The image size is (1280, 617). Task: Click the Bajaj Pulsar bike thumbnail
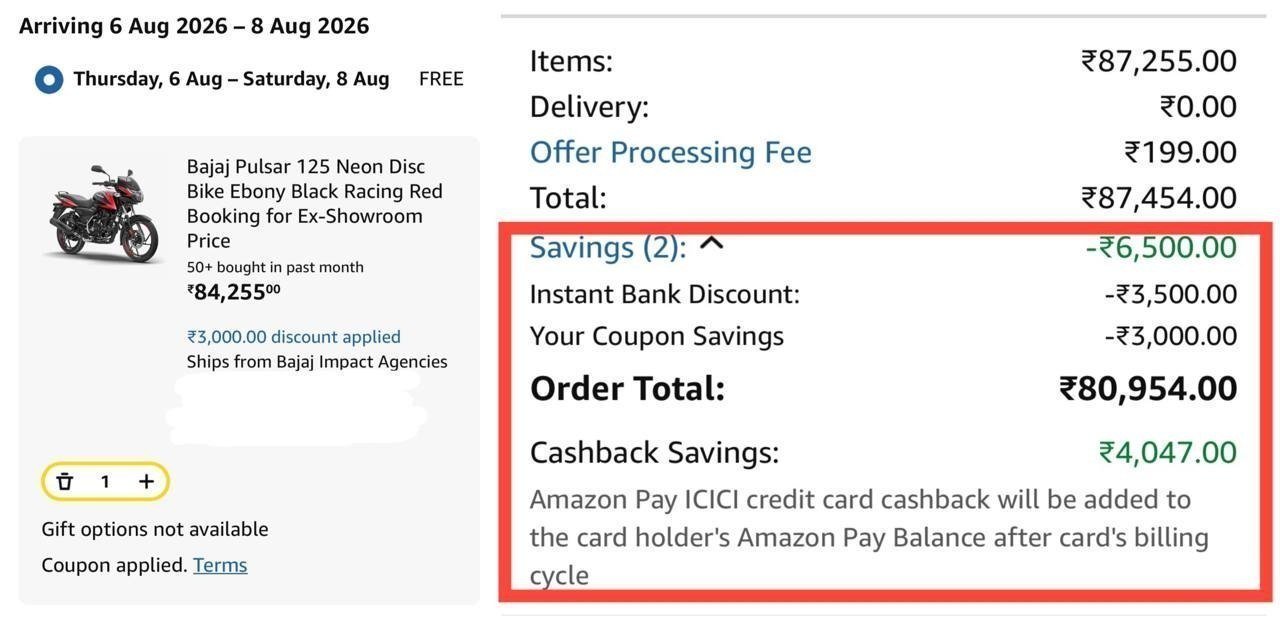coord(104,213)
